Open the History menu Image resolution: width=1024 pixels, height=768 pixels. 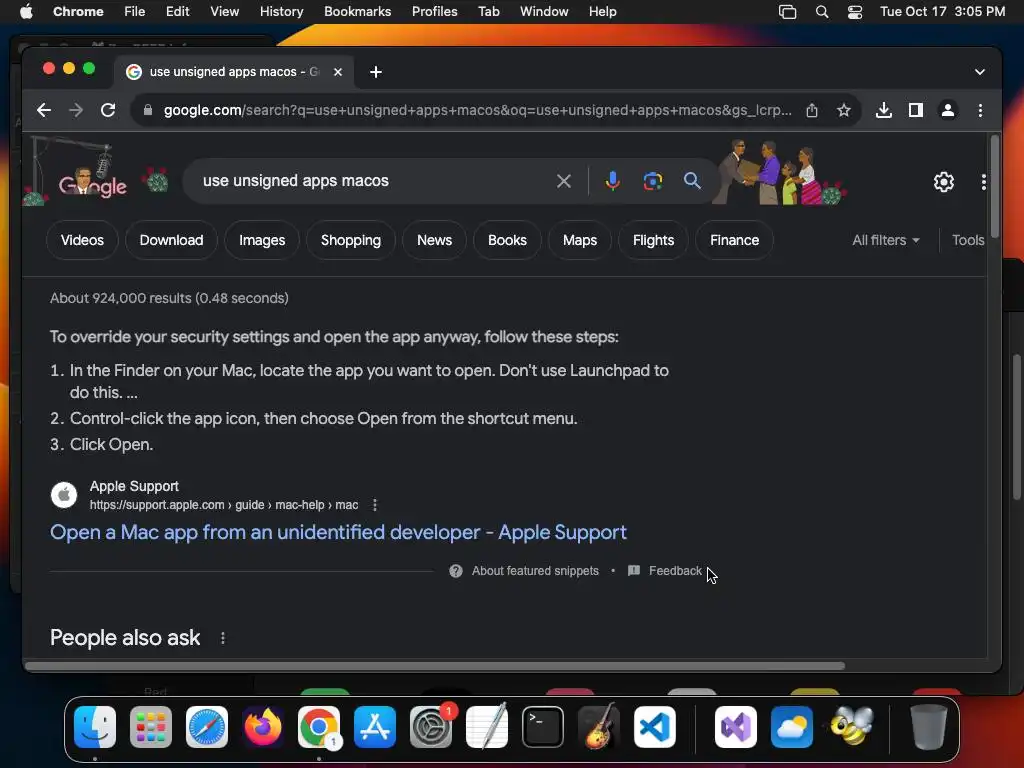[281, 12]
